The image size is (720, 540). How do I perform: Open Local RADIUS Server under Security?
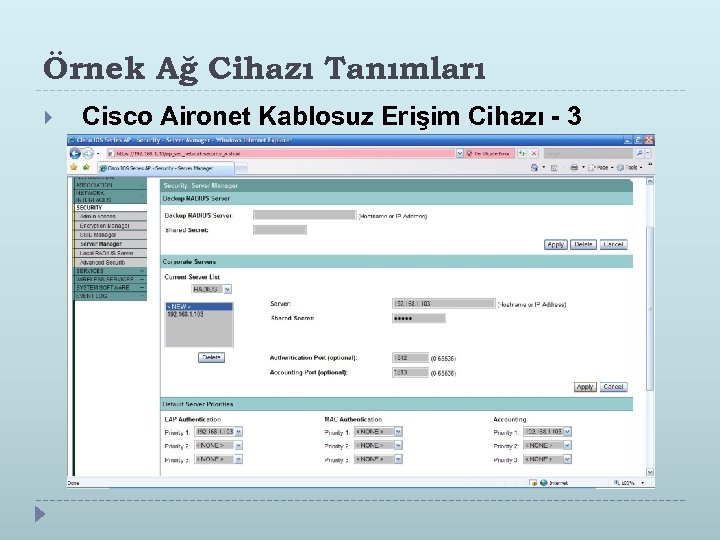[110, 253]
